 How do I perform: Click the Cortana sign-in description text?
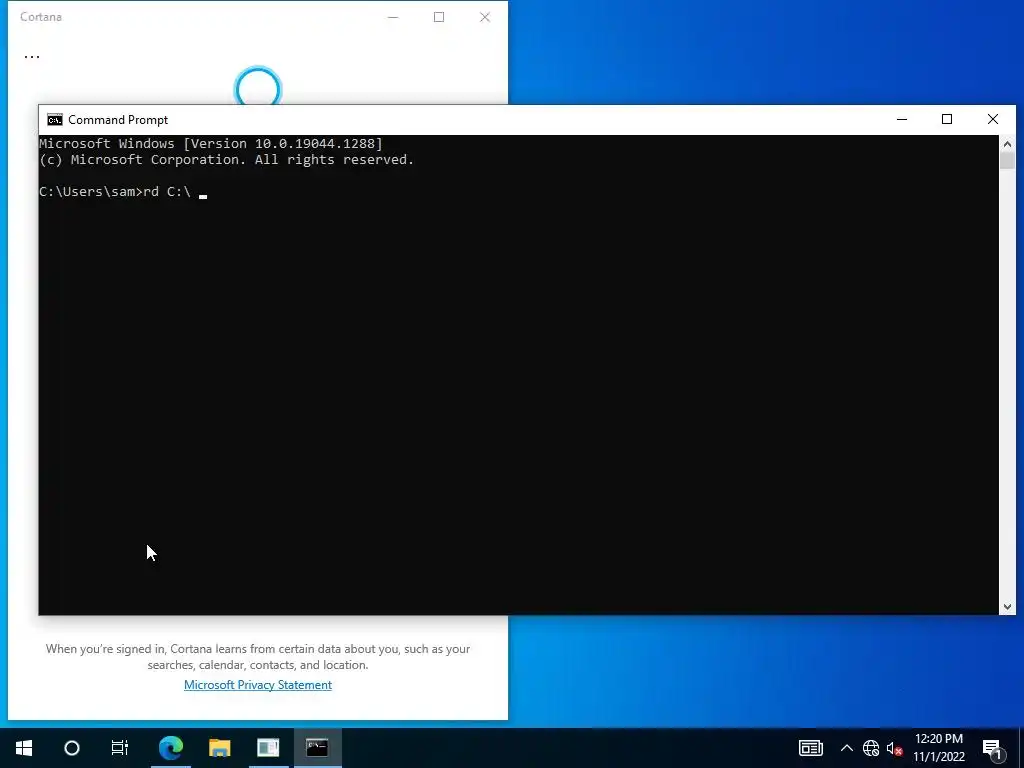coord(258,657)
